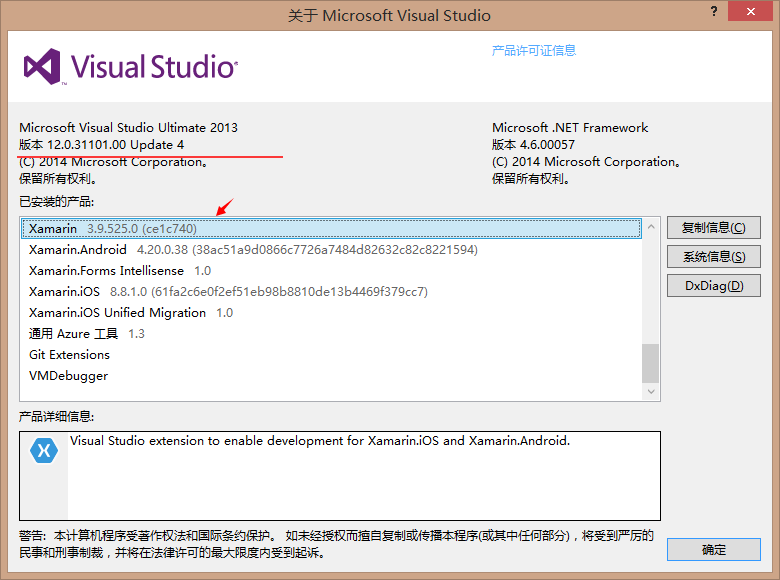Open the help question mark button
Image resolution: width=780 pixels, height=580 pixels.
point(714,11)
